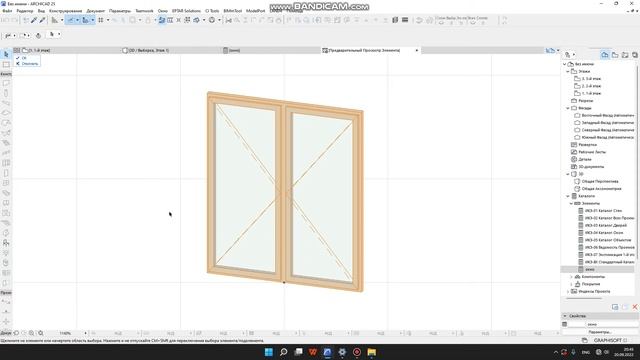
Task: Click the red delete X icon in Navigator
Action: coord(635,307)
